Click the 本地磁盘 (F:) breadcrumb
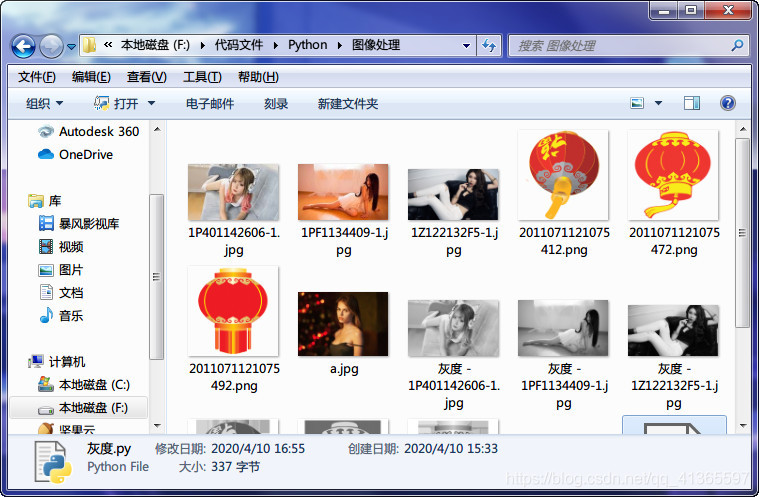Image resolution: width=759 pixels, height=497 pixels. click(x=155, y=45)
